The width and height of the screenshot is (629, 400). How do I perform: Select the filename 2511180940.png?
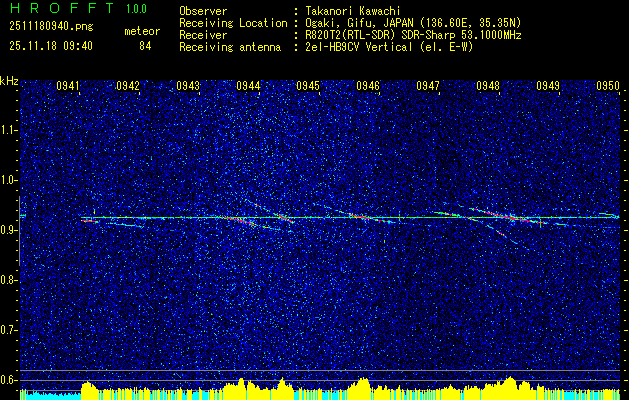coord(51,27)
